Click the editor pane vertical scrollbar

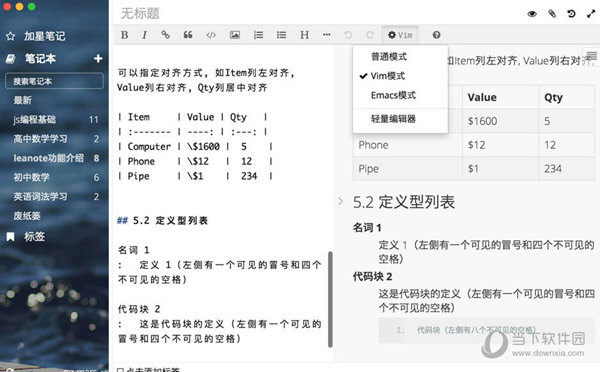tap(330, 299)
